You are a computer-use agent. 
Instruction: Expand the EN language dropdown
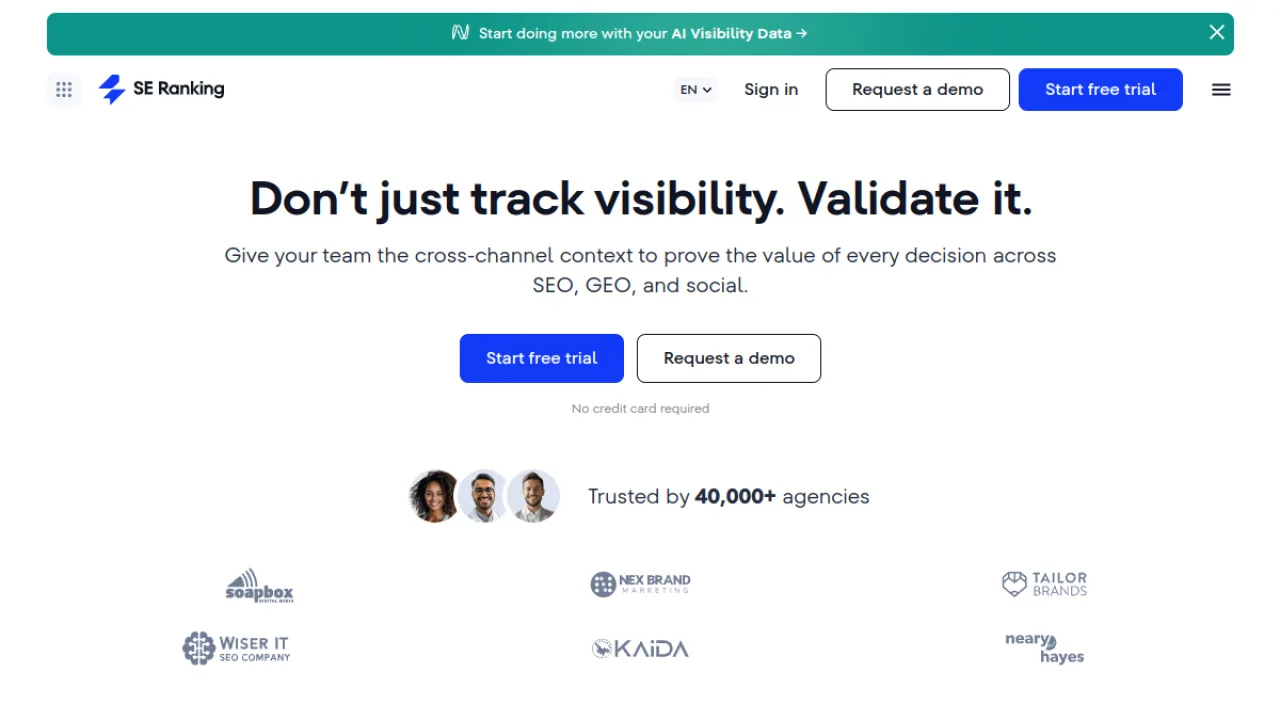[696, 89]
